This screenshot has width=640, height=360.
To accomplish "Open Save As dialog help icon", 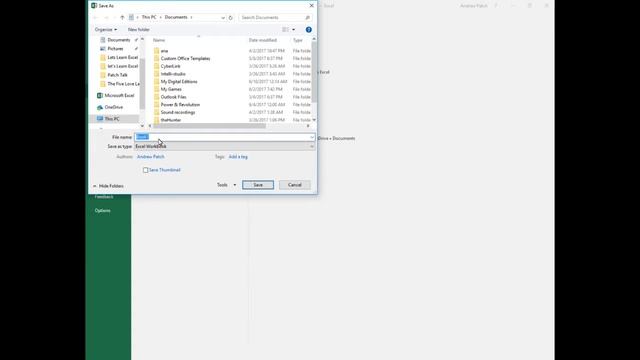I will click(309, 29).
